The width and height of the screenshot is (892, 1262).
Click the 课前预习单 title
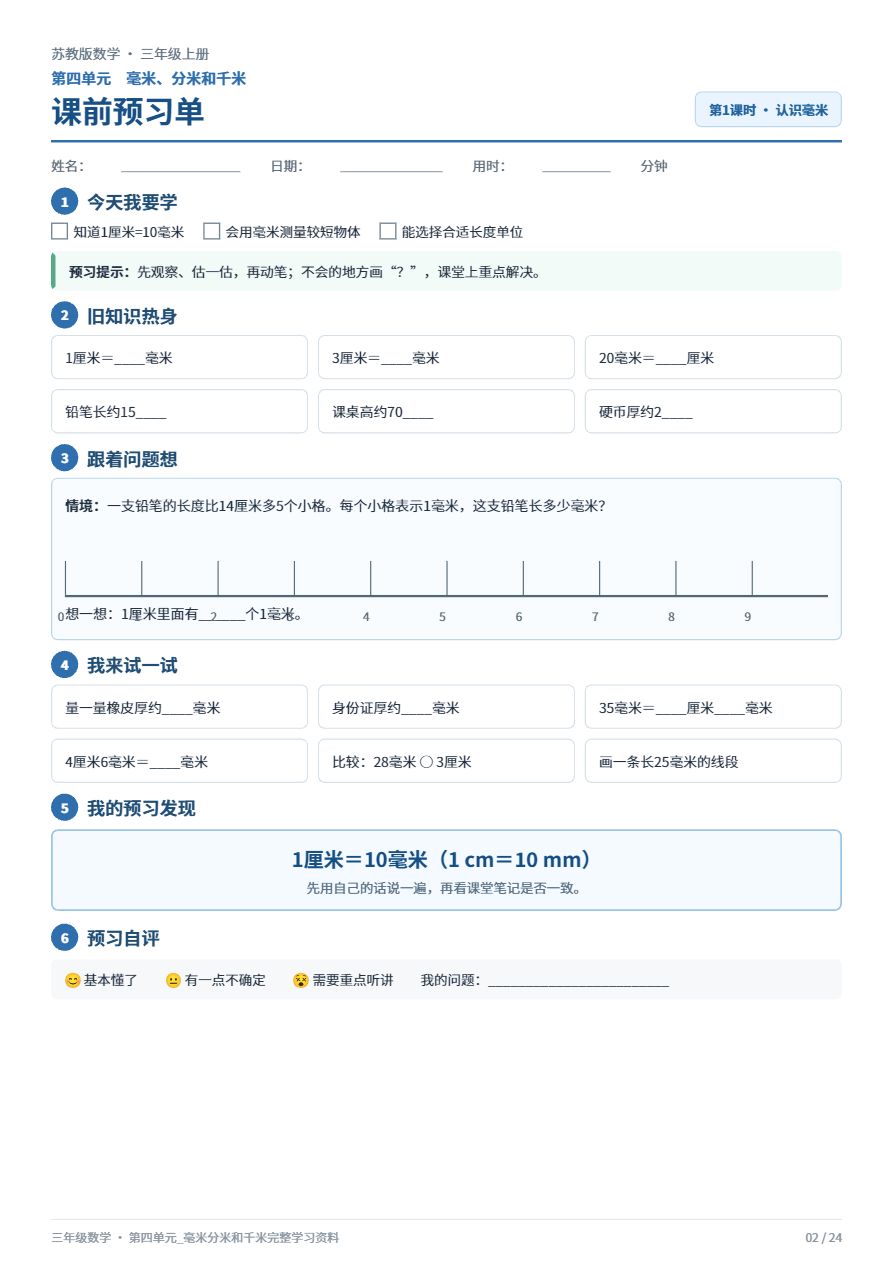[x=128, y=112]
